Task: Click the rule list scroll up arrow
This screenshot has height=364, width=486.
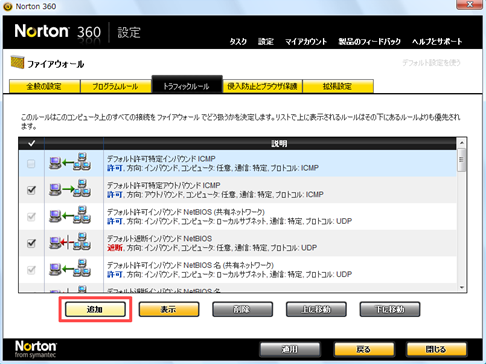Action: (x=462, y=143)
